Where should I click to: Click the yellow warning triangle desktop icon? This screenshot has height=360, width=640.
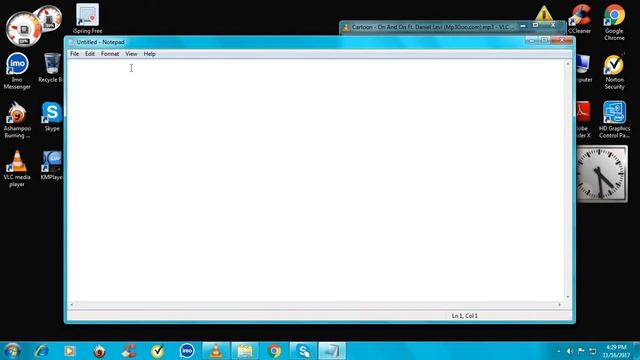point(544,13)
